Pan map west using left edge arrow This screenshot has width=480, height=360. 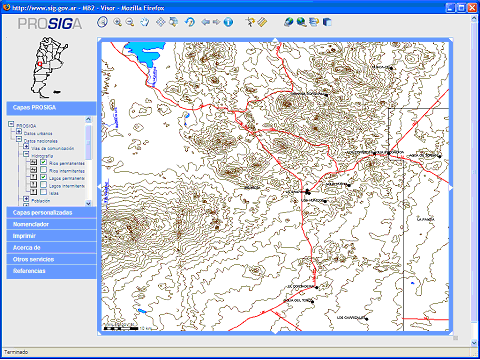tap(99, 187)
